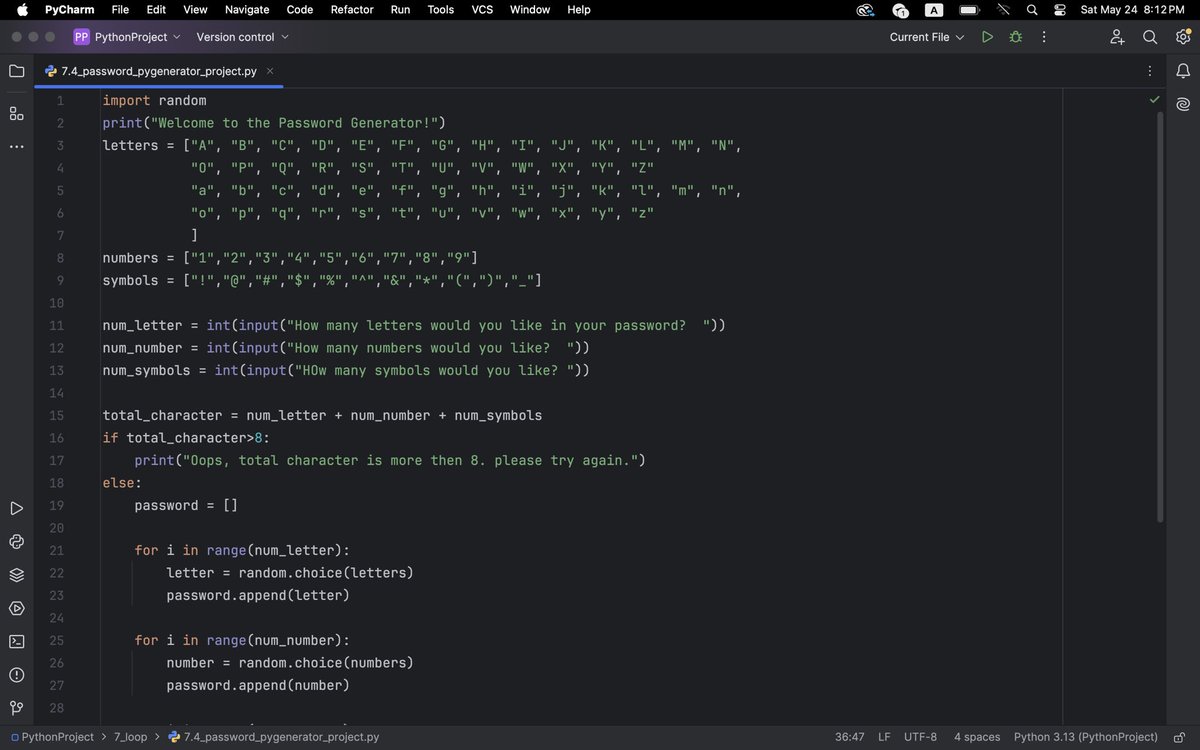Open the Edit menu

[x=156, y=9]
